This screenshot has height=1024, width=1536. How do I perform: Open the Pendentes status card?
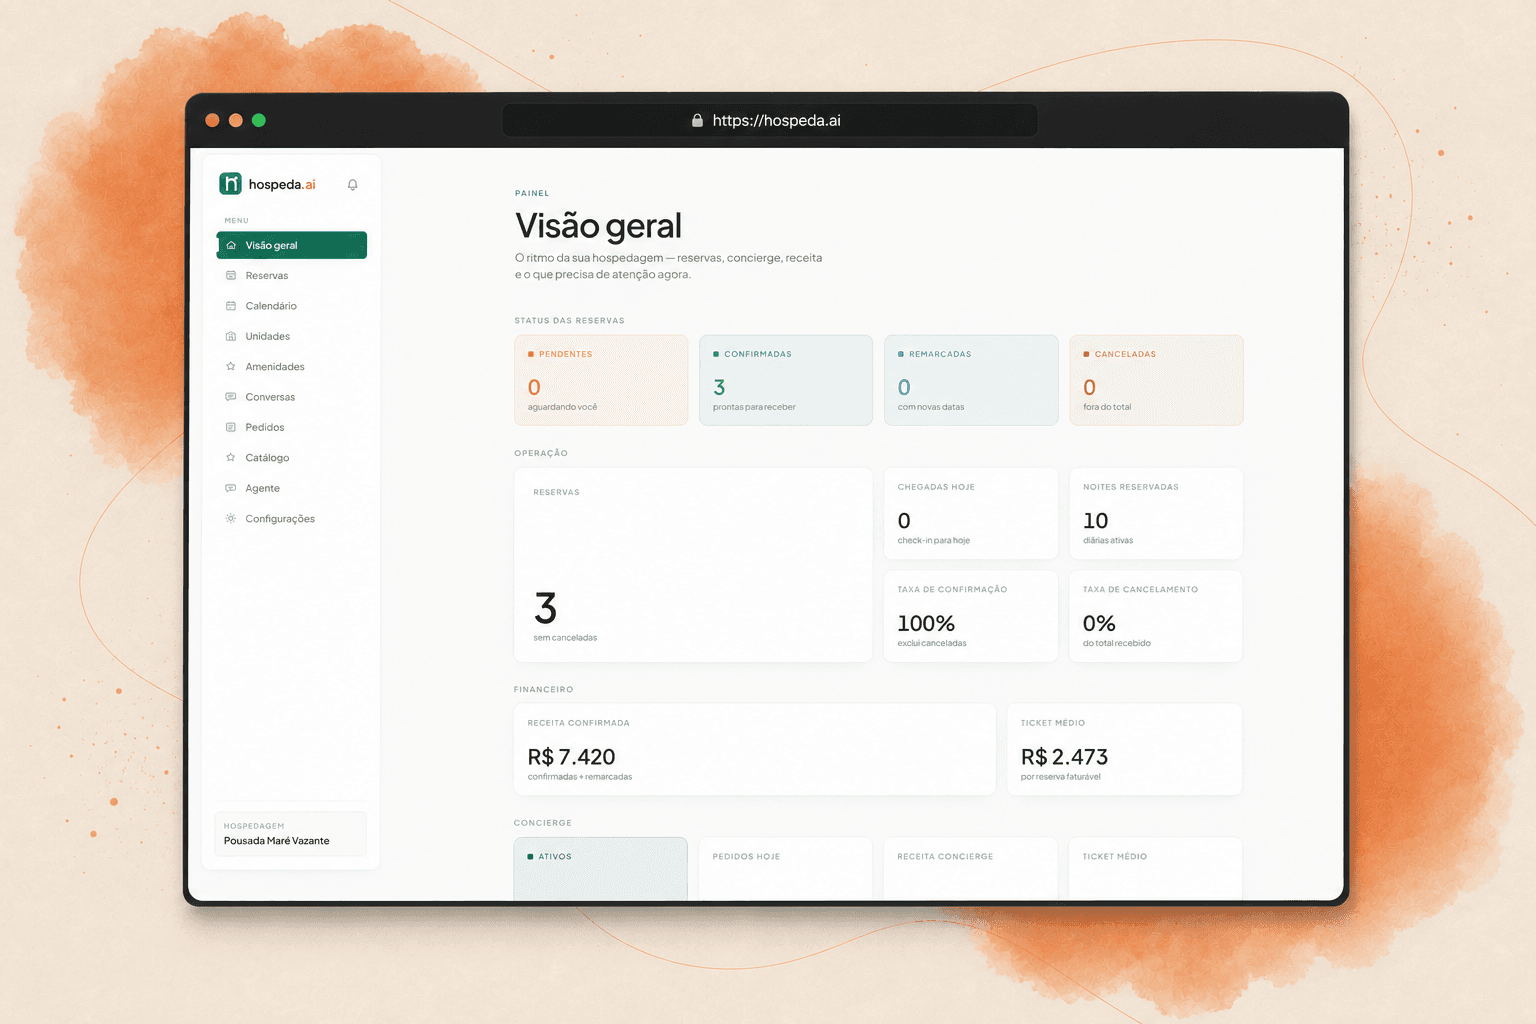click(601, 380)
